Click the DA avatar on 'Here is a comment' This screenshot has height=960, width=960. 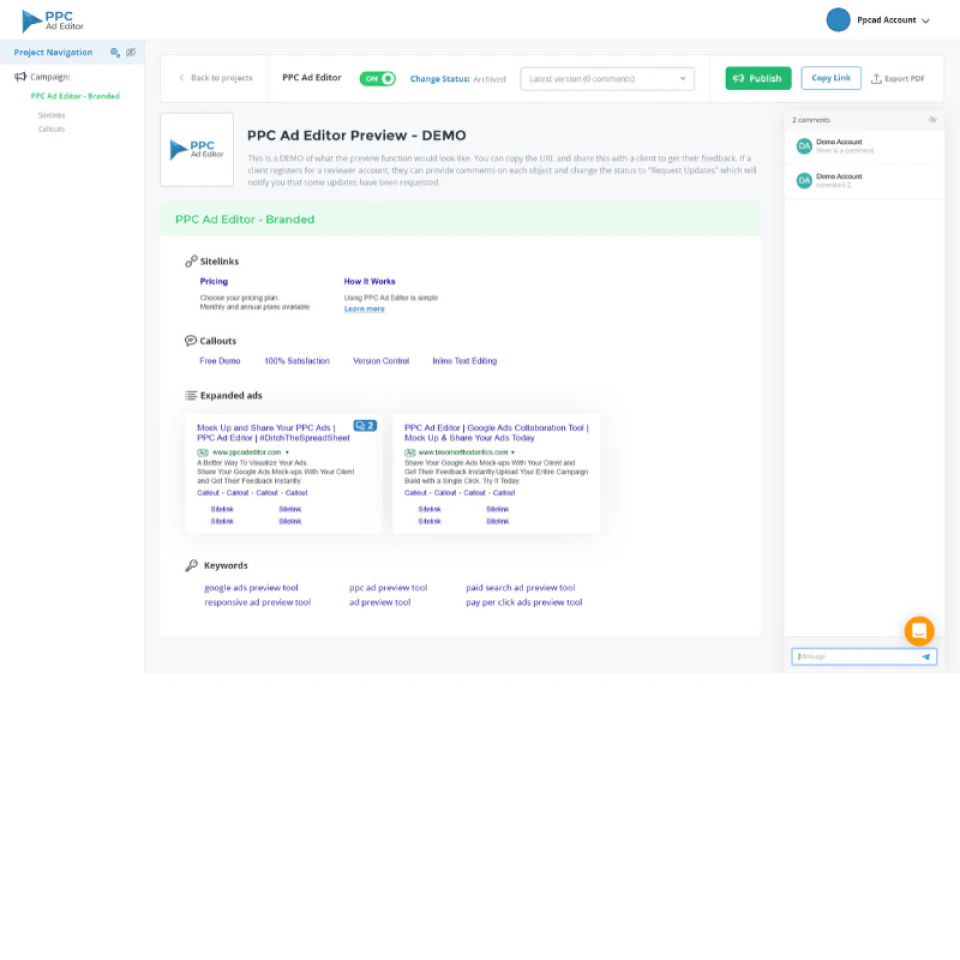point(804,146)
